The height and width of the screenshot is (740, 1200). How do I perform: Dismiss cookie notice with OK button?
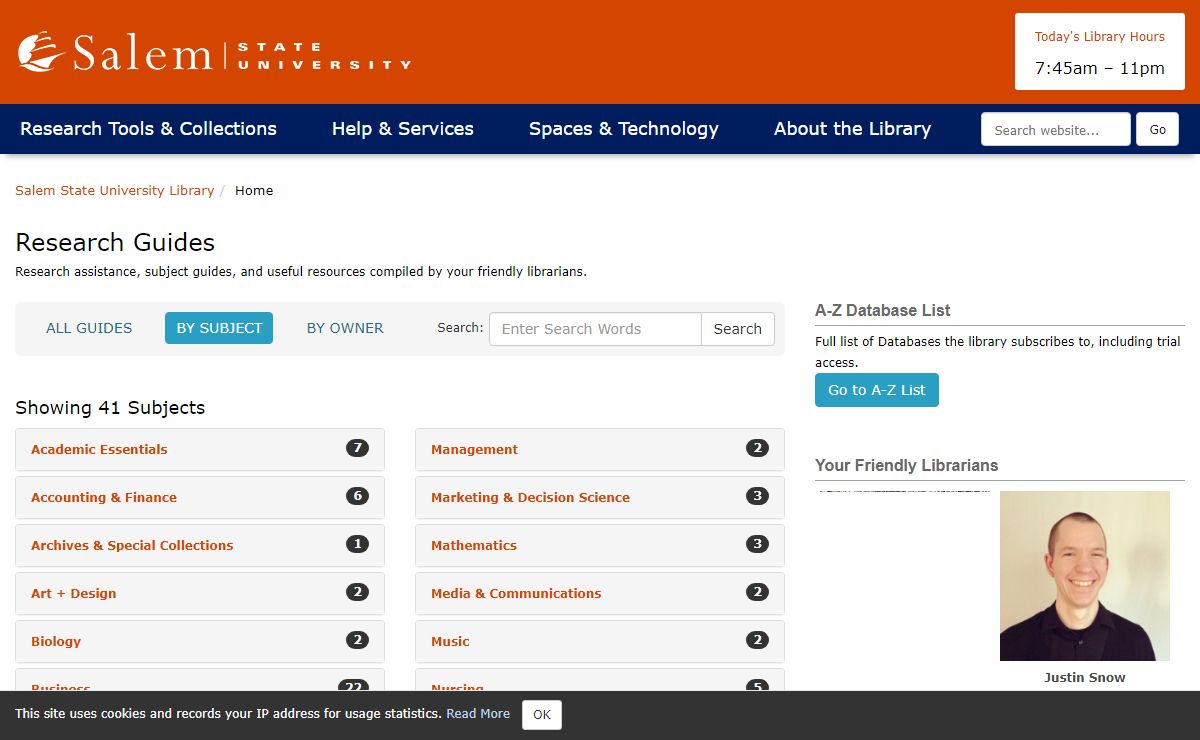point(542,715)
